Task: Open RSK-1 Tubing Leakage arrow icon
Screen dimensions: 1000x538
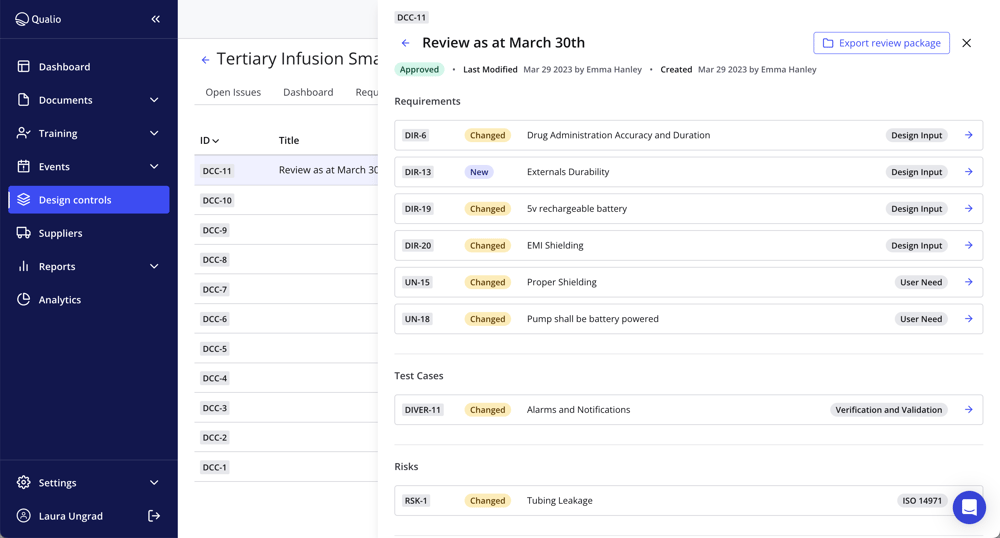Action: point(968,500)
